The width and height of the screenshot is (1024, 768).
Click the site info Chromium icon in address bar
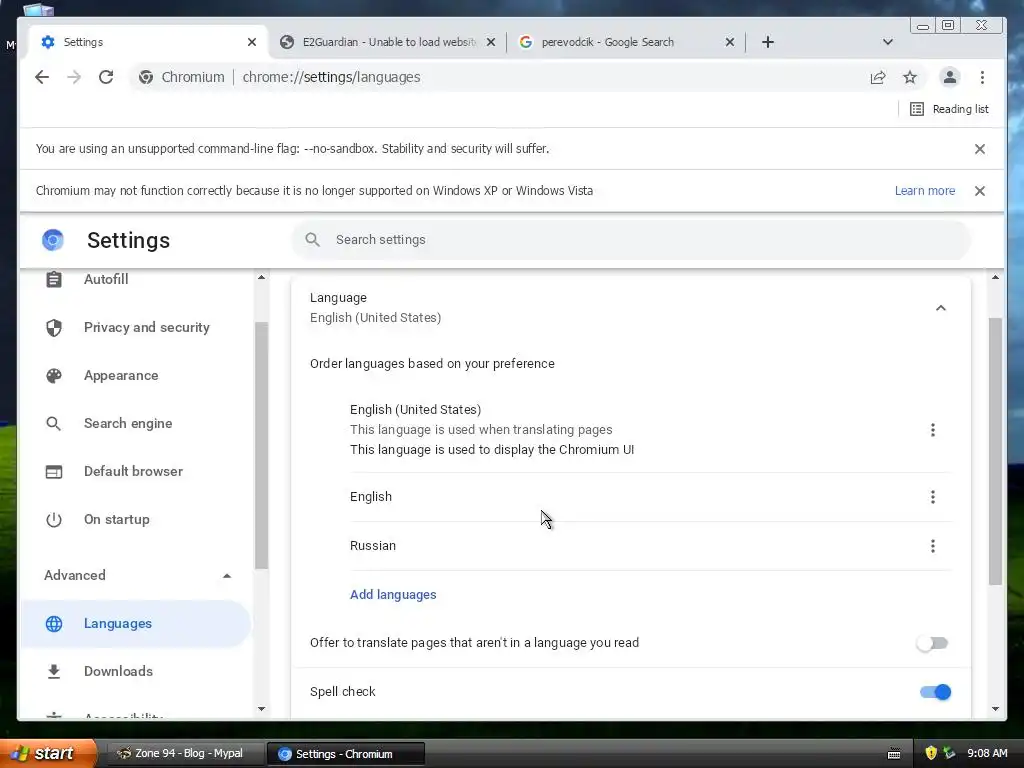(x=146, y=77)
